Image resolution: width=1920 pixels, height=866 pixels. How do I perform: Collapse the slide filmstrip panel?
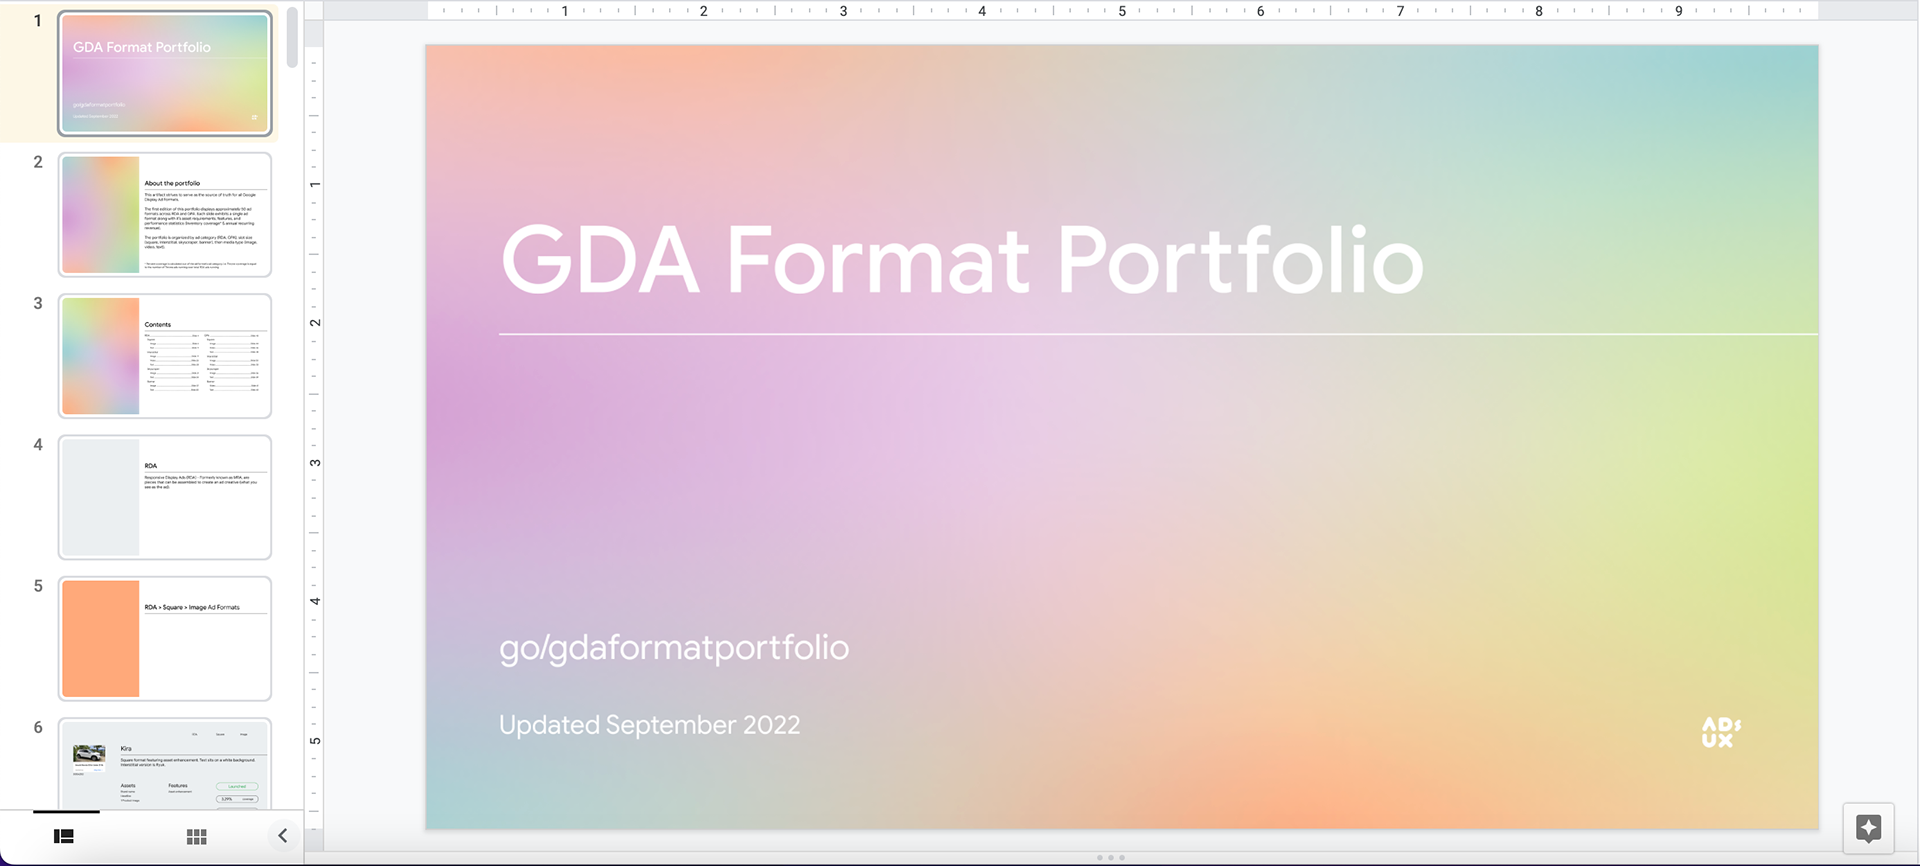pos(283,835)
